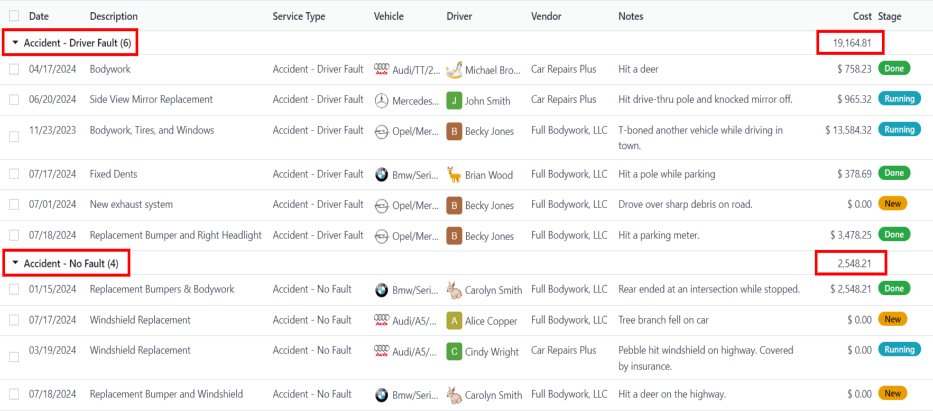The image size is (933, 411).
Task: Click Opel logo in New exhaust system row
Action: click(381, 205)
